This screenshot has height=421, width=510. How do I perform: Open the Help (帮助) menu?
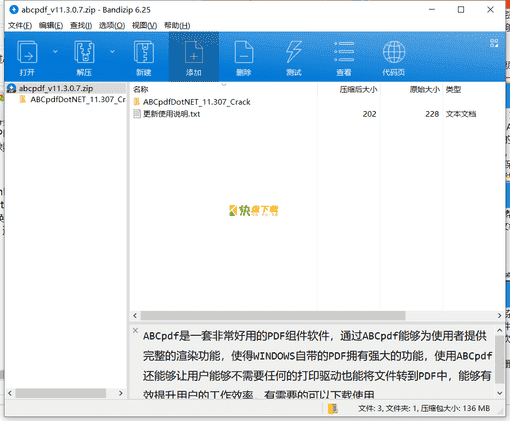click(x=177, y=25)
